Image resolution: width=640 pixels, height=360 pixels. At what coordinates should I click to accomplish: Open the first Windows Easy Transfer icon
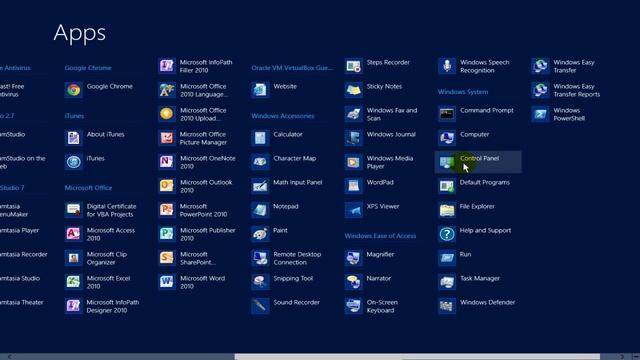pos(540,66)
